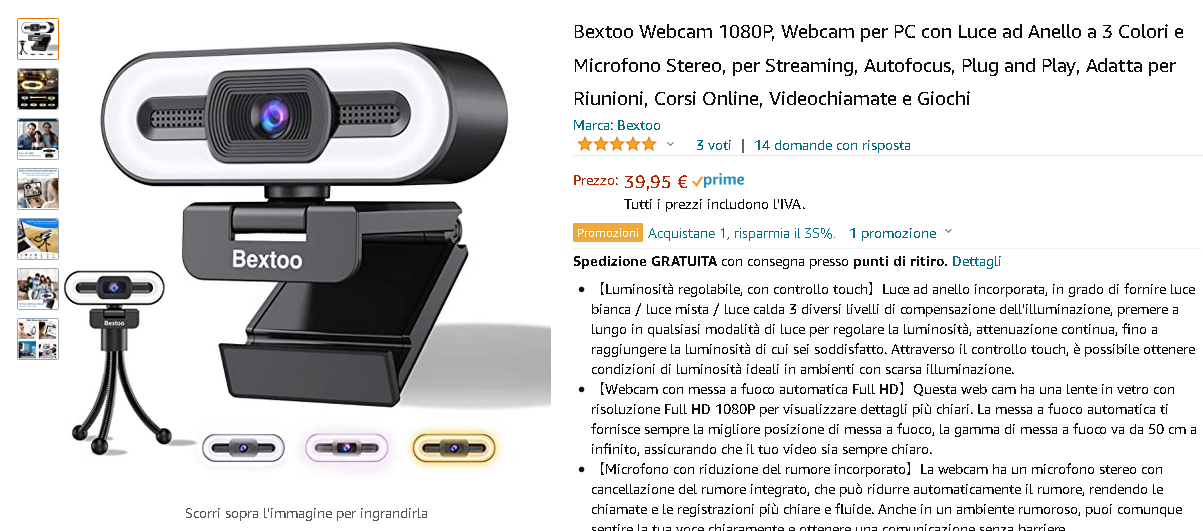Select the second dark-background thumbnail

(x=38, y=89)
